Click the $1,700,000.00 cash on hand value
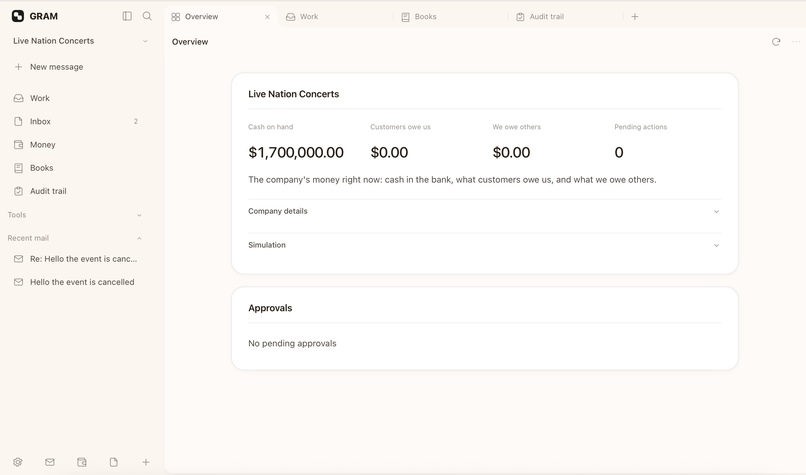The image size is (806, 475). point(296,152)
